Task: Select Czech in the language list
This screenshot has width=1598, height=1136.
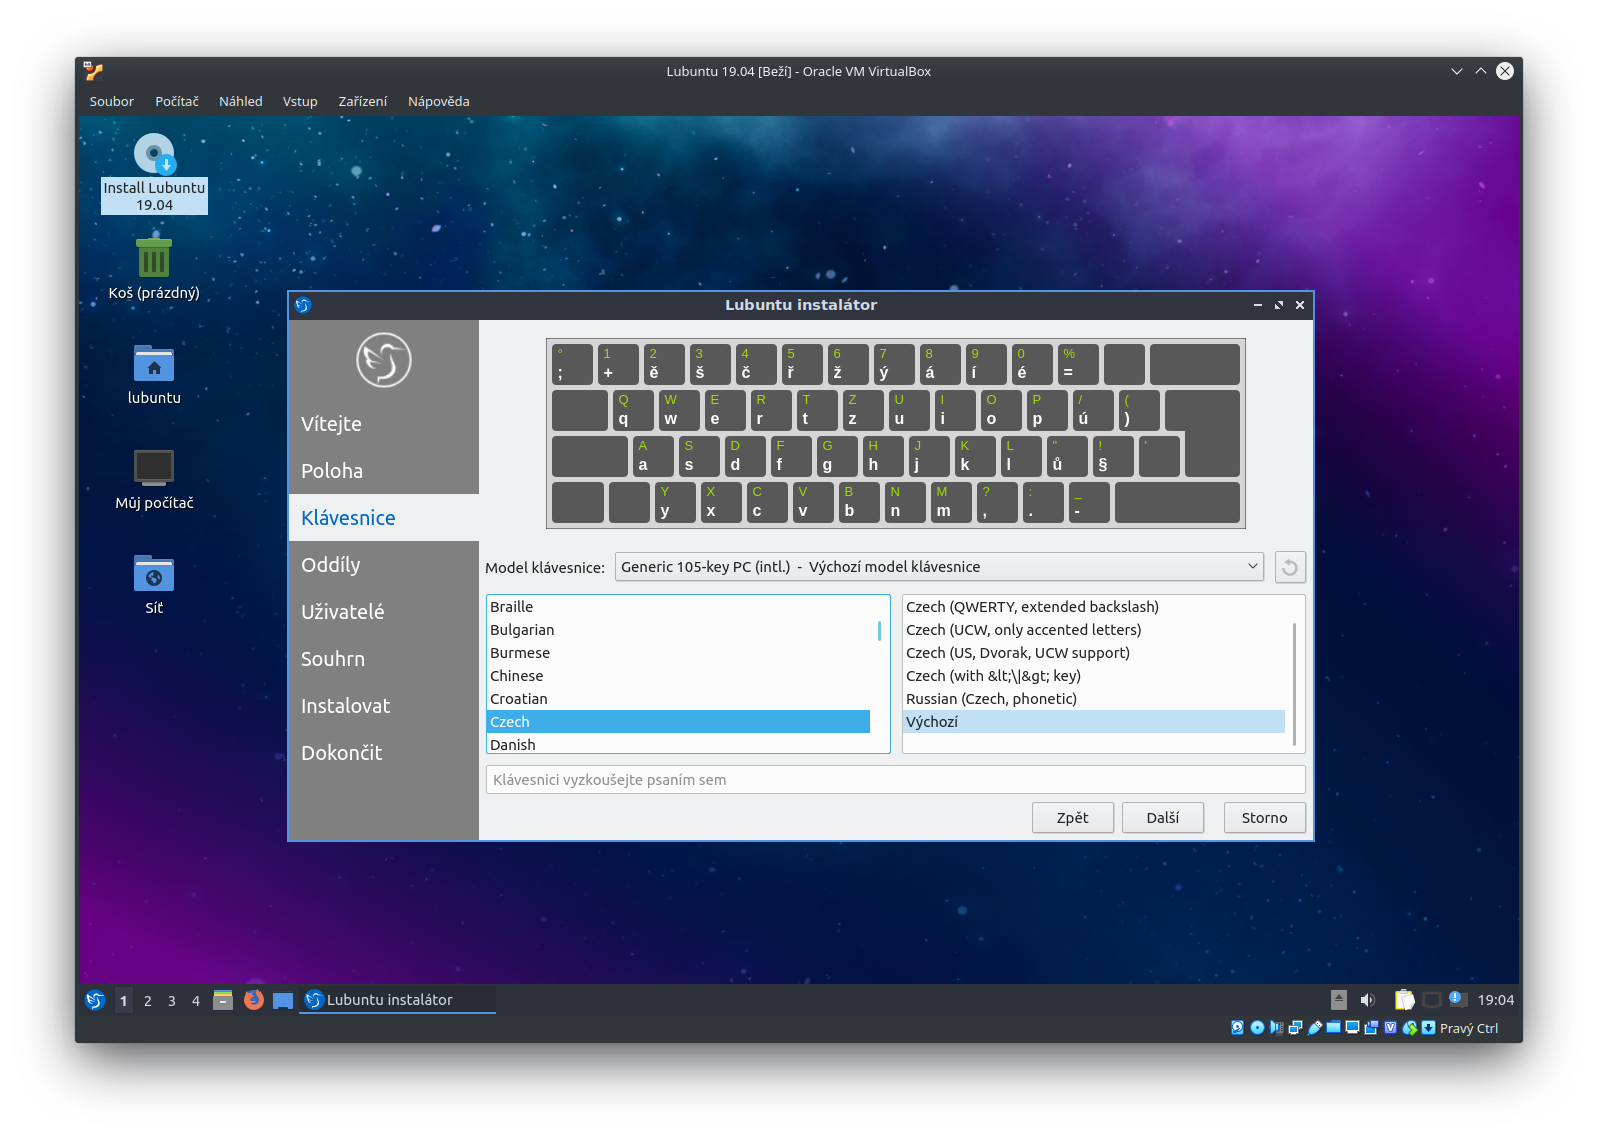Action: (x=679, y=722)
